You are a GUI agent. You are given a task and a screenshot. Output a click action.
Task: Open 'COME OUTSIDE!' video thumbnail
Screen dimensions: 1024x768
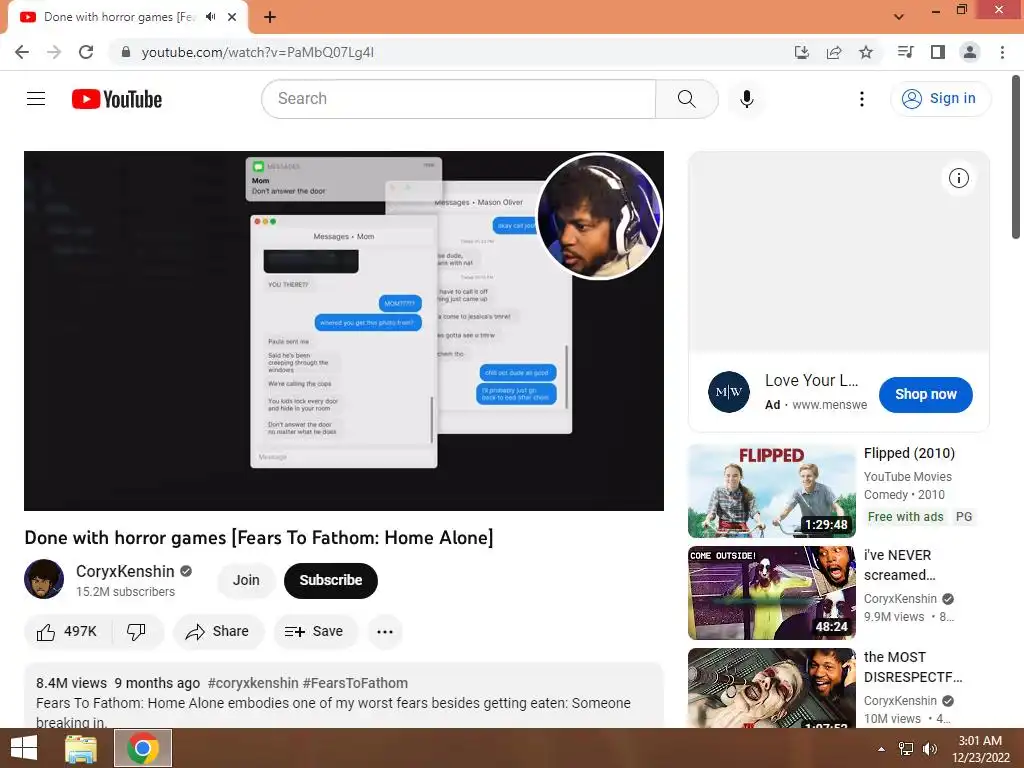click(x=771, y=593)
